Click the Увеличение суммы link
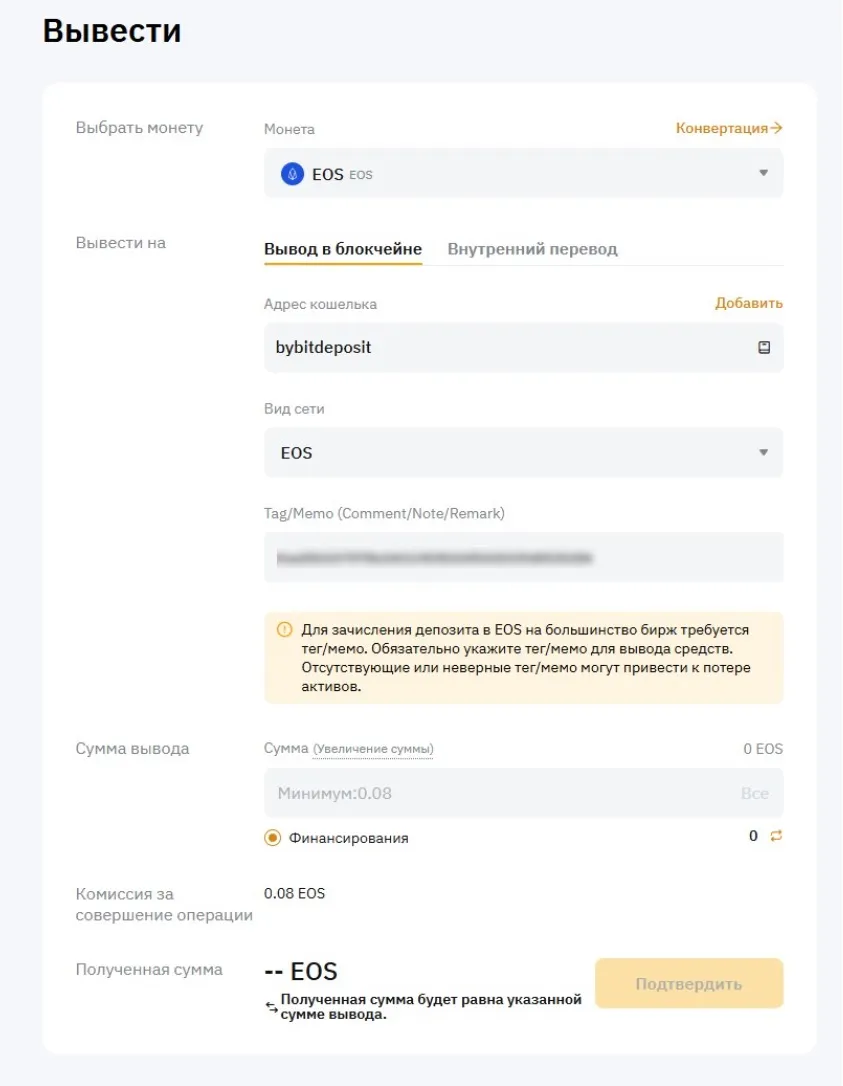 click(x=373, y=749)
